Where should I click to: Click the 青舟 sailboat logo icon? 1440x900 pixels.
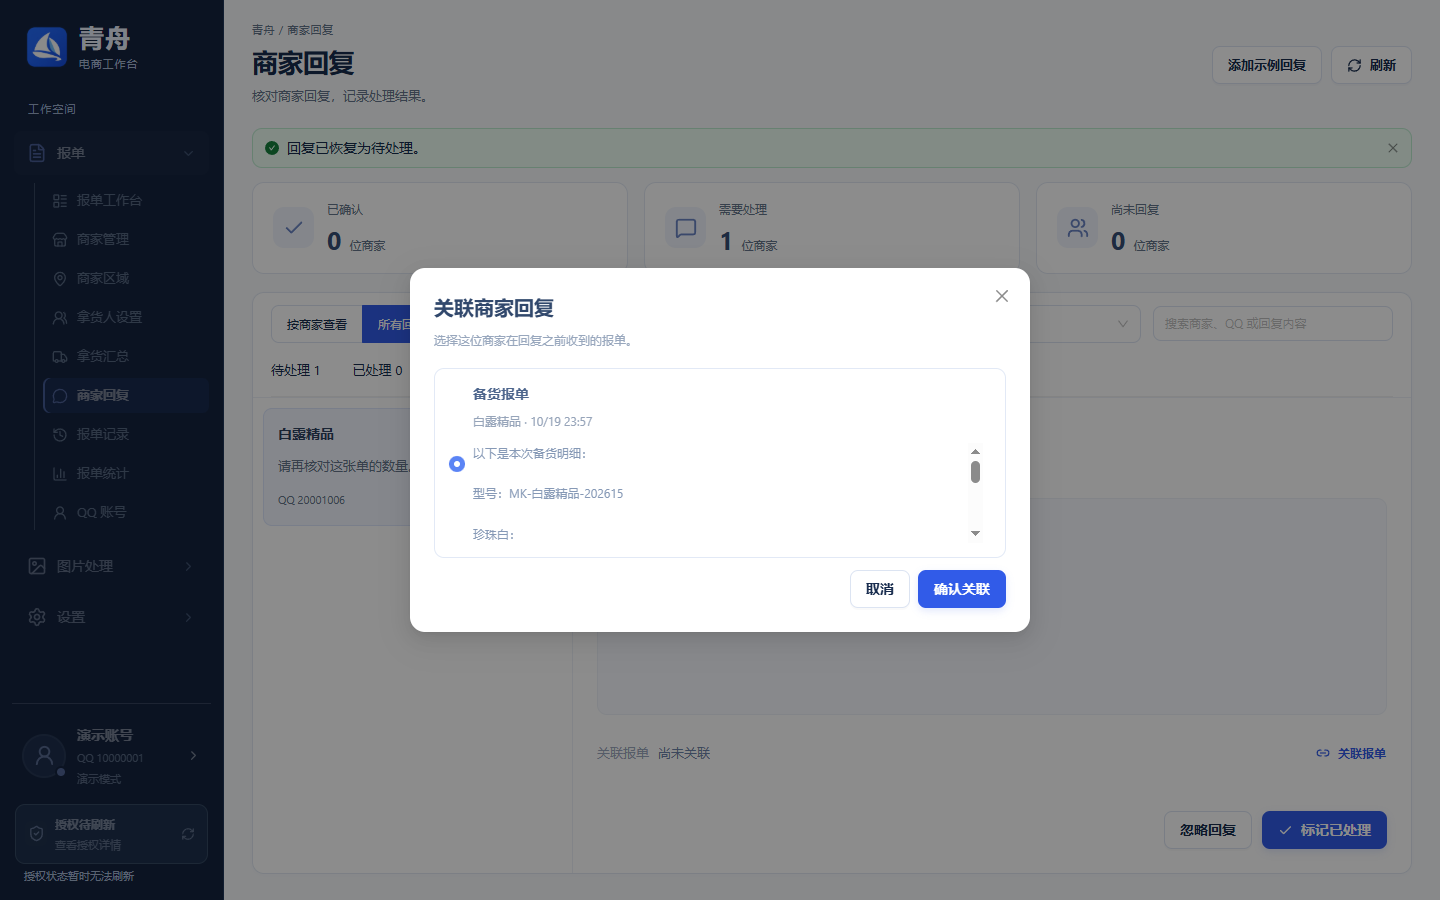tap(47, 47)
